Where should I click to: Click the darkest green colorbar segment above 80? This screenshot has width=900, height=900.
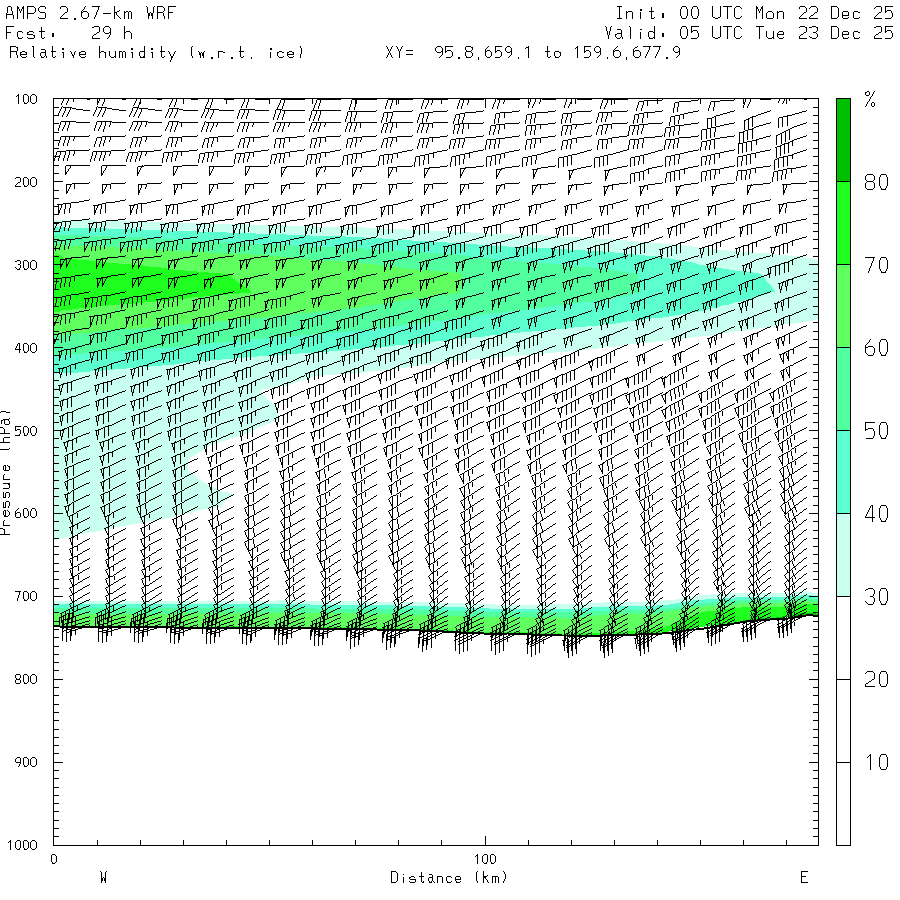click(843, 141)
